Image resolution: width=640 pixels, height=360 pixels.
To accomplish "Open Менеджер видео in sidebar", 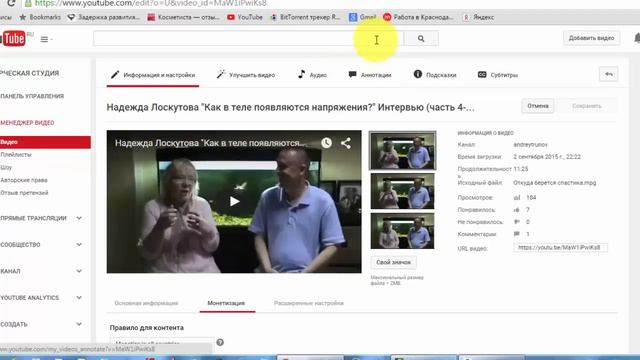I will pyautogui.click(x=27, y=123).
